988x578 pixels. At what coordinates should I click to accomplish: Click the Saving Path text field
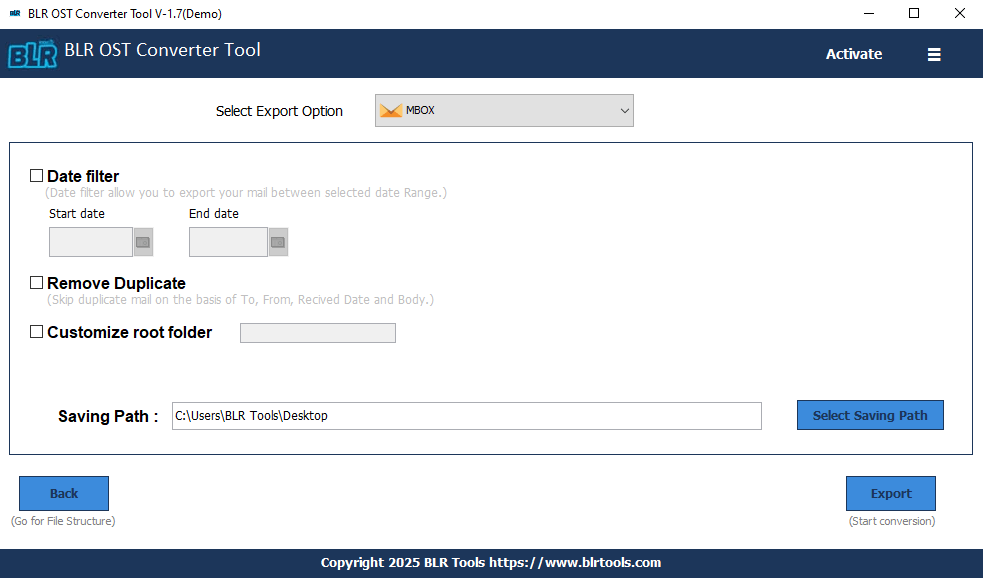466,416
